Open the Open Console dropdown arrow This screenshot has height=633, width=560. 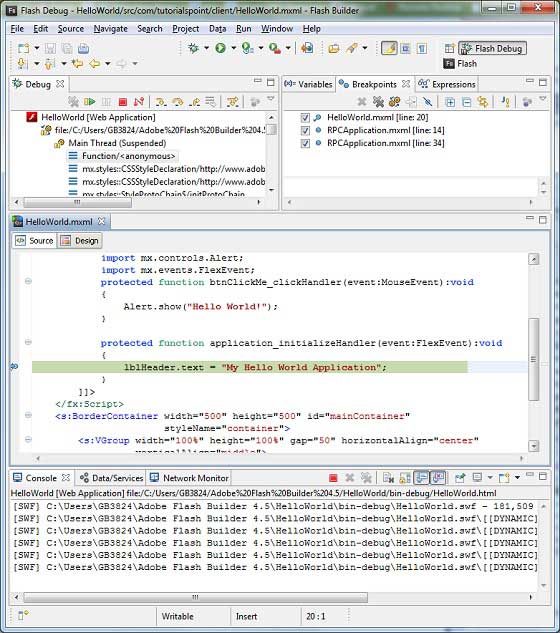(x=517, y=478)
